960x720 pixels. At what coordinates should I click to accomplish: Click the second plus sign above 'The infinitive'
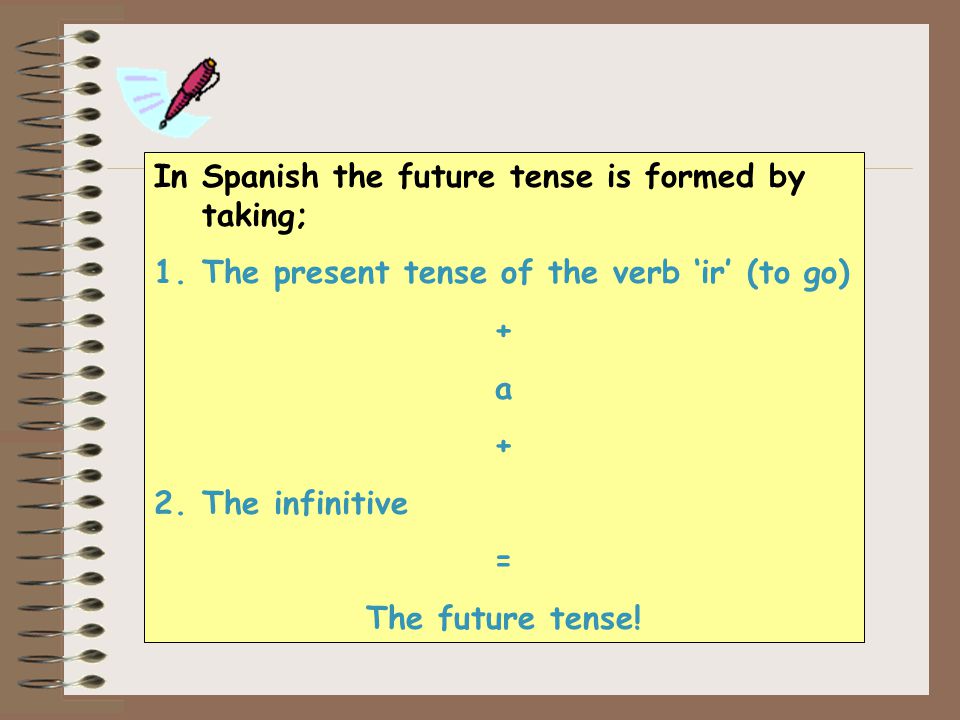coord(503,446)
